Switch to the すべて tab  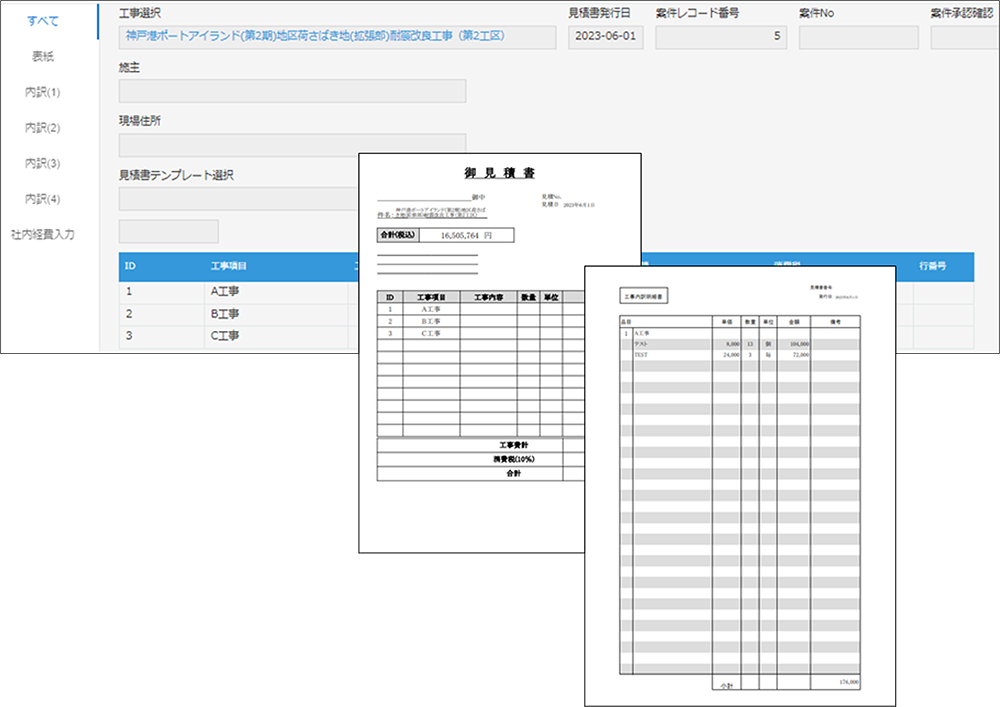point(42,21)
